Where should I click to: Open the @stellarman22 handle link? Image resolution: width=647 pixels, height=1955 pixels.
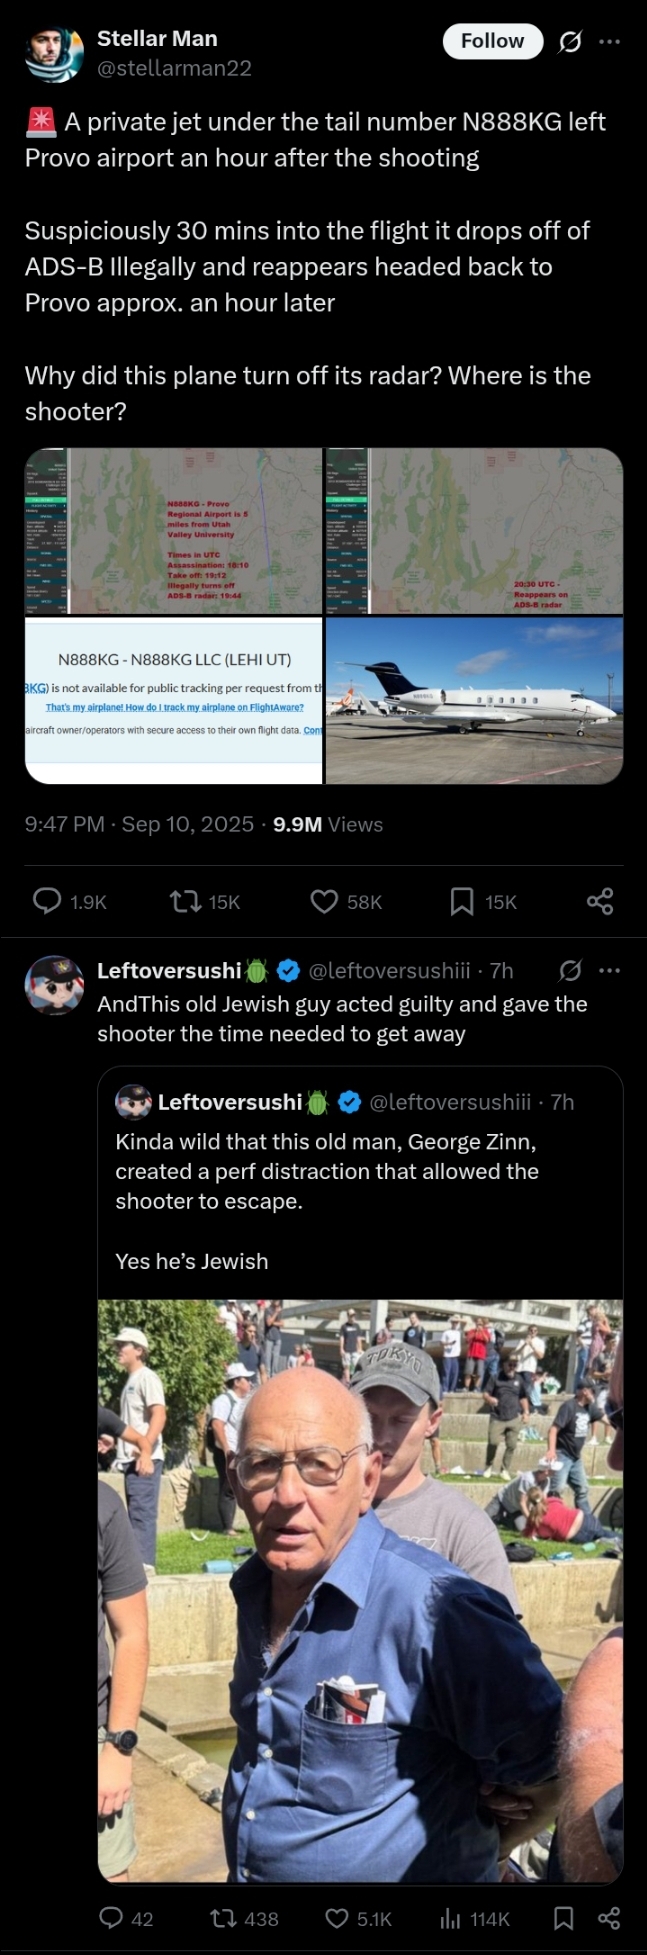174,68
